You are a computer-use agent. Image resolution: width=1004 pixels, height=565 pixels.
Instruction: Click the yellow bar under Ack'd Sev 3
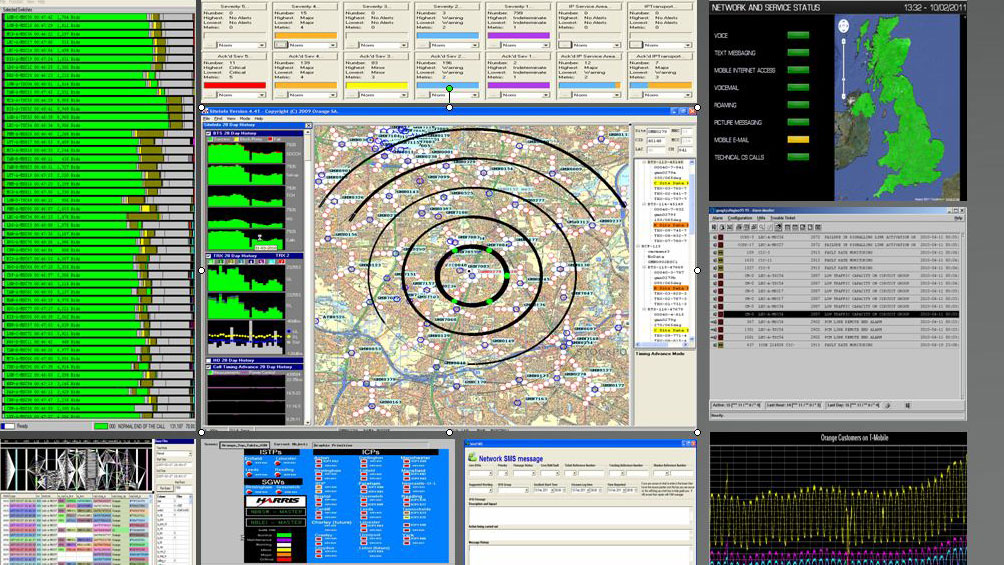[x=376, y=85]
